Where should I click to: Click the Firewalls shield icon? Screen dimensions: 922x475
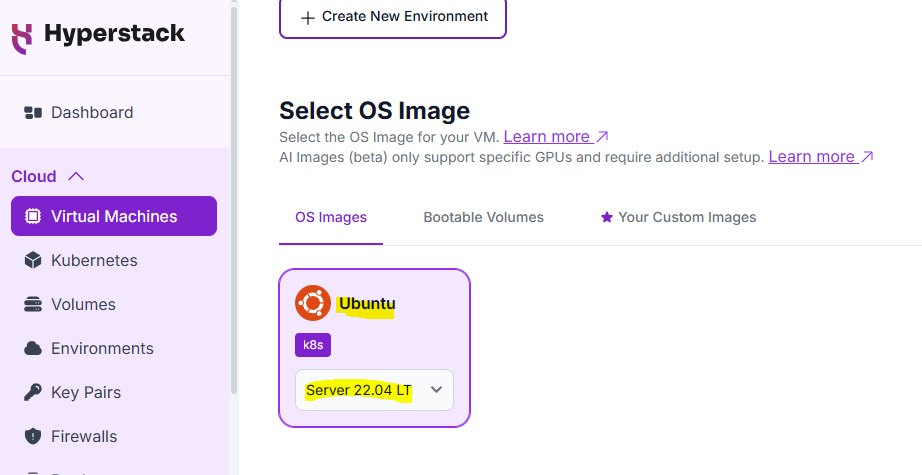pyautogui.click(x=32, y=437)
